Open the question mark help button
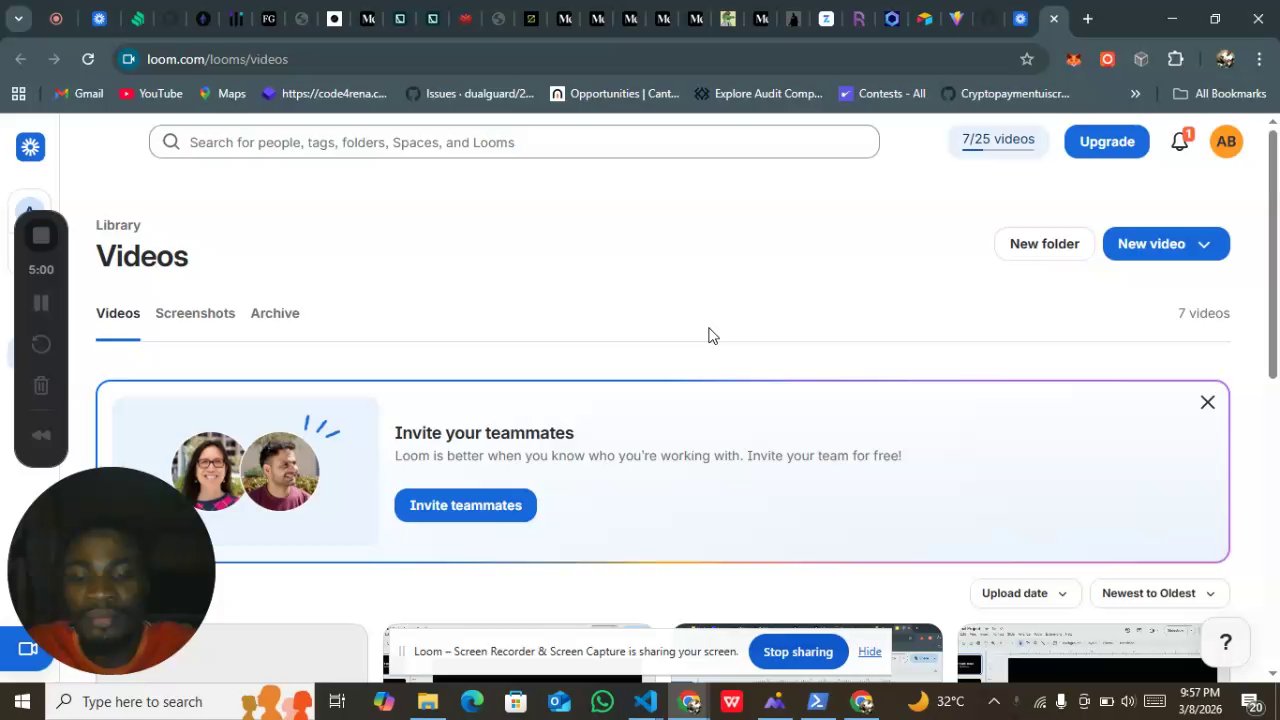This screenshot has height=720, width=1280. (1225, 643)
